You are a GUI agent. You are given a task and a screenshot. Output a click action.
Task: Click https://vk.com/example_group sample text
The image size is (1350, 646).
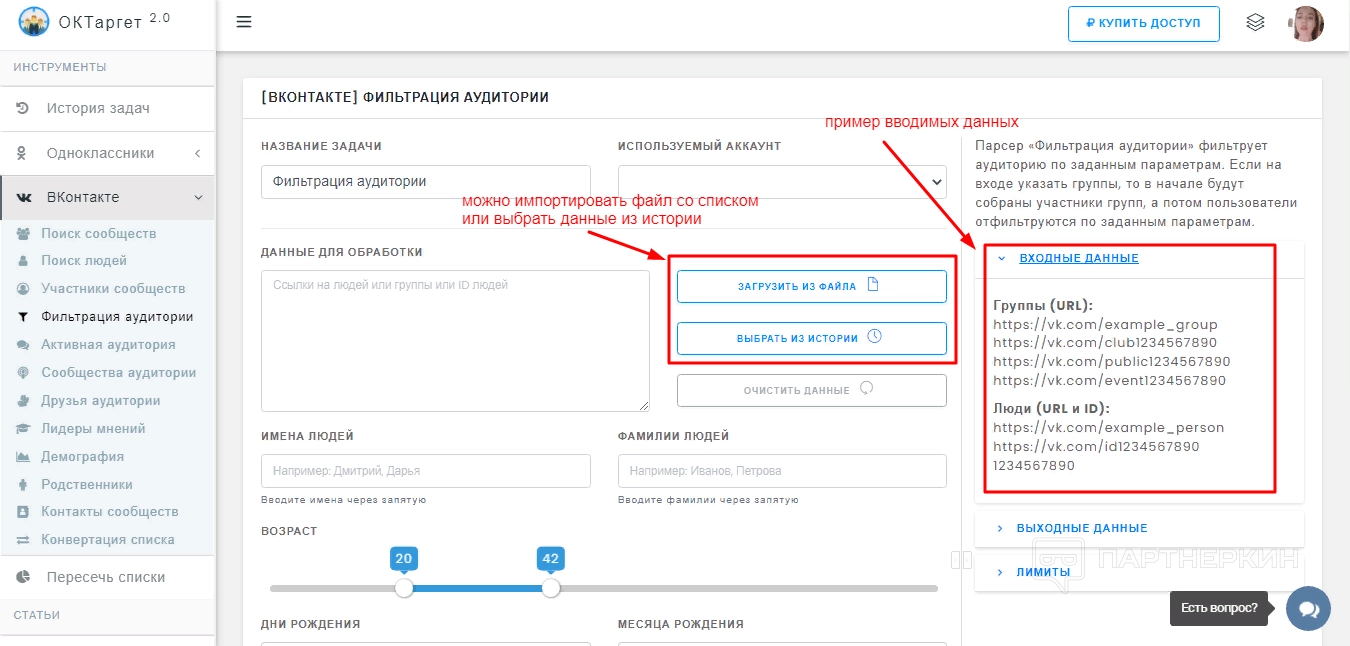point(1106,324)
